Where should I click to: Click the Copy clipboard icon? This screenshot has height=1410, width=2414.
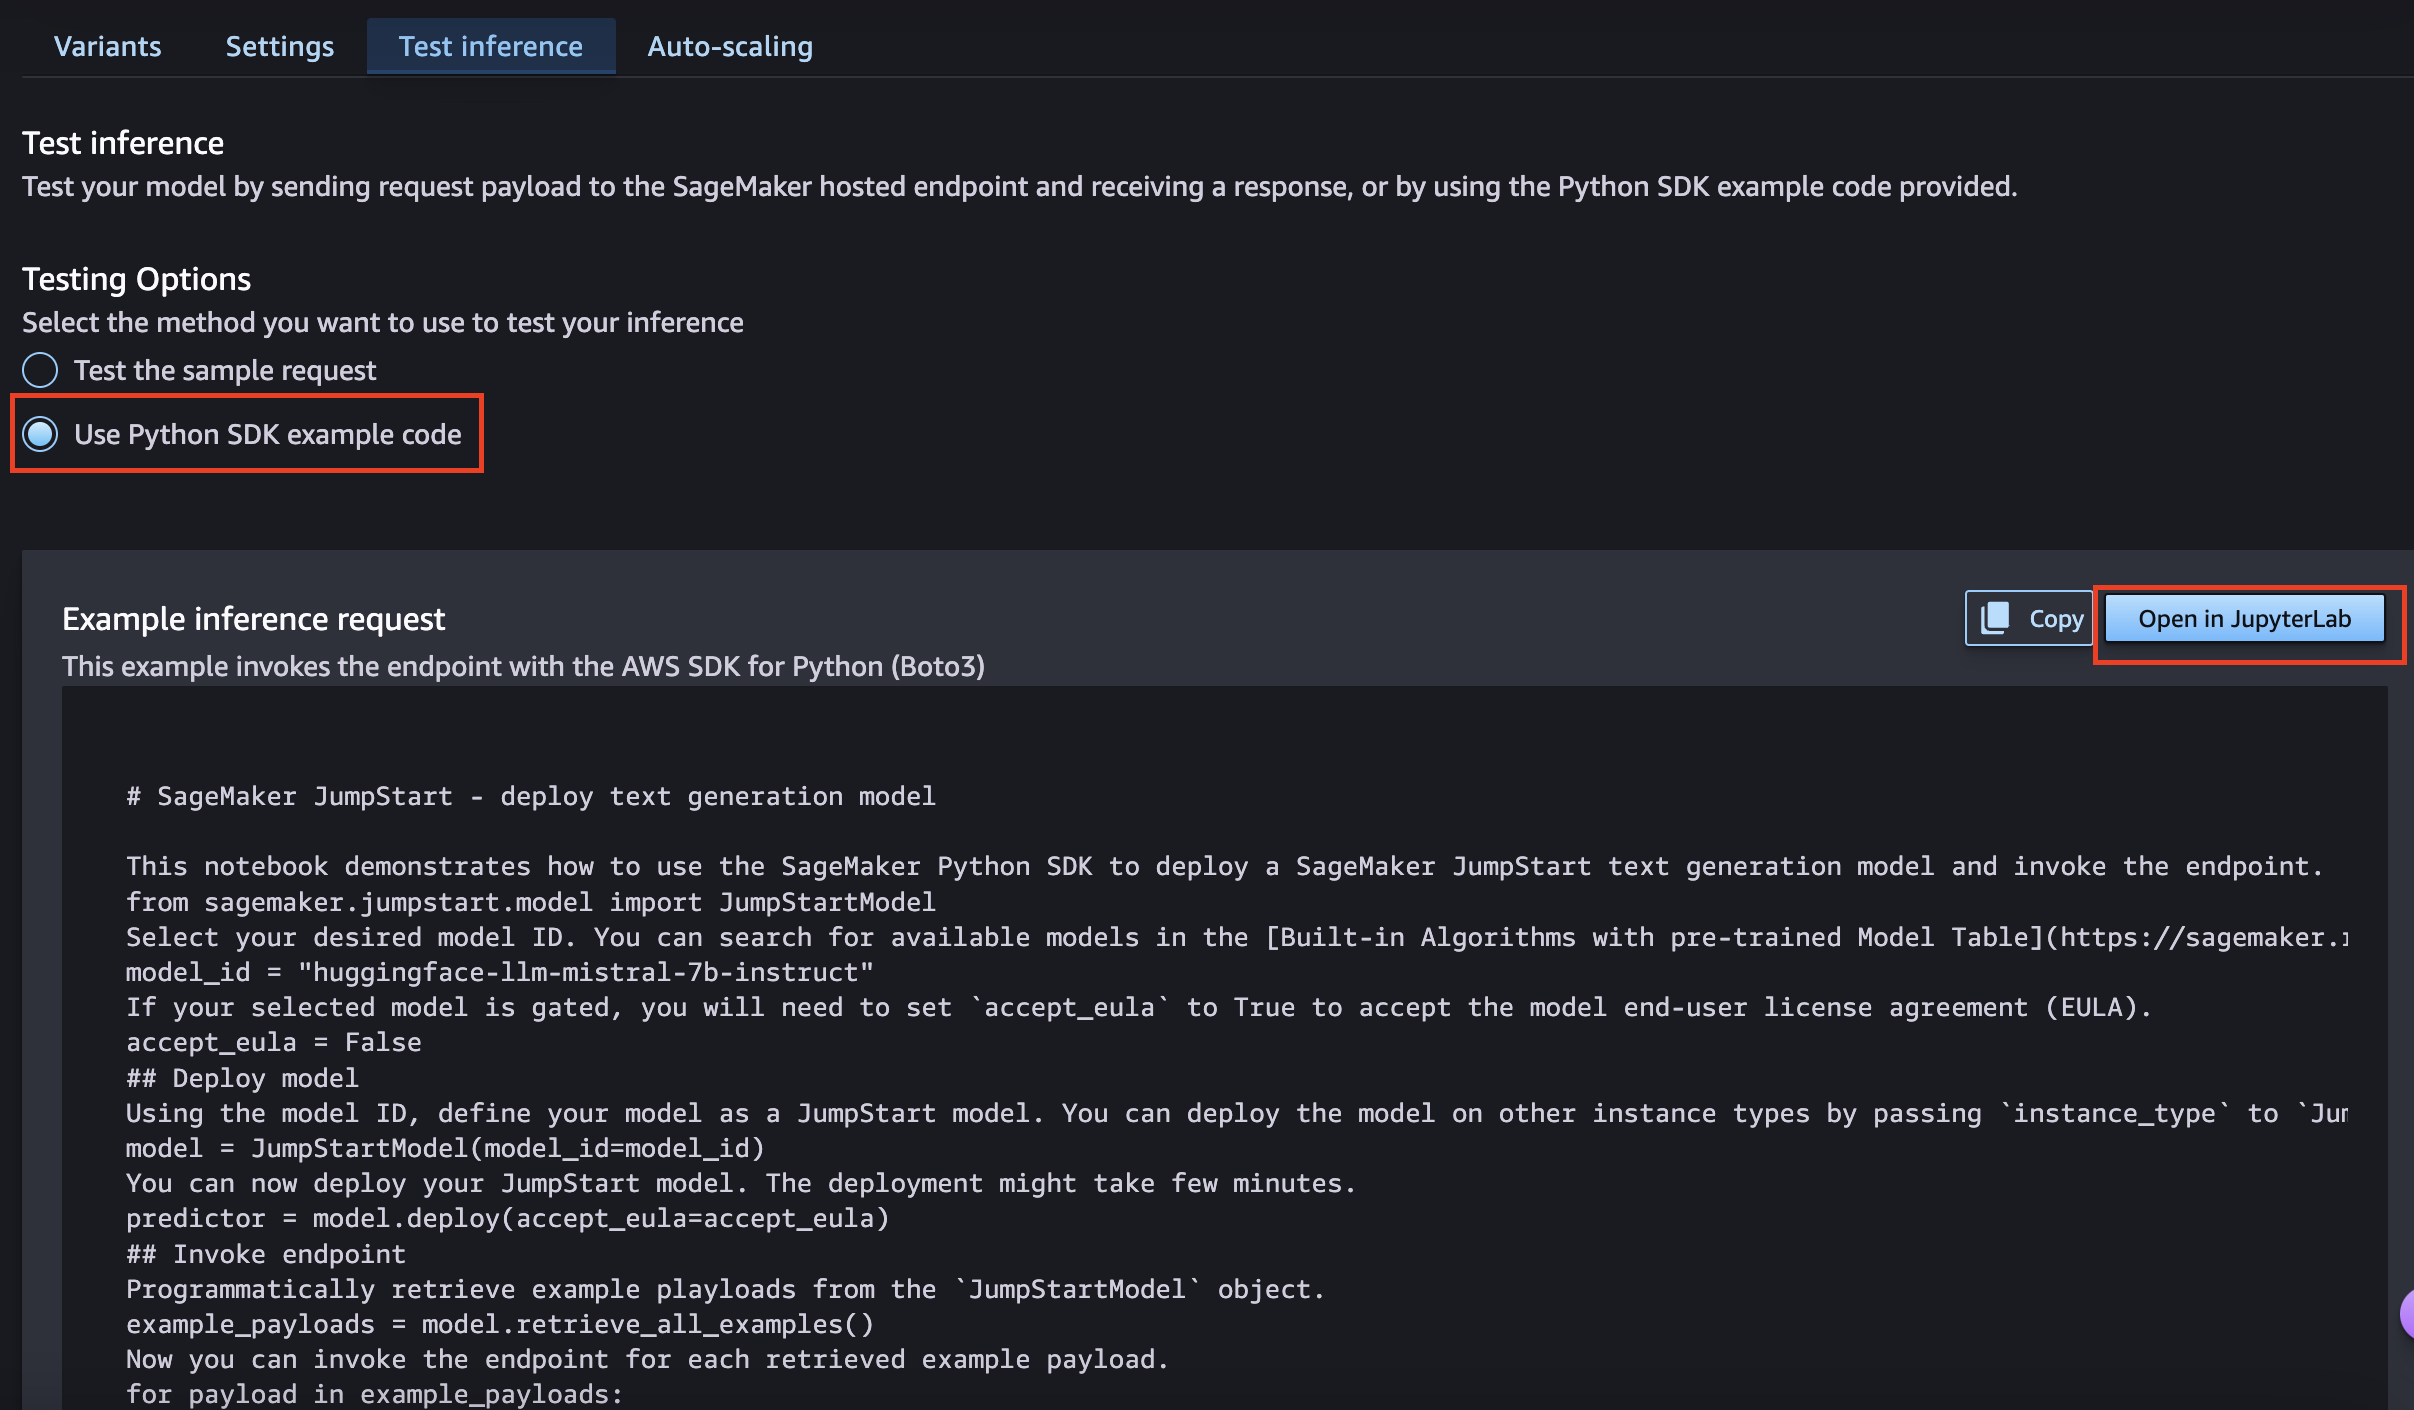pyautogui.click(x=1996, y=618)
